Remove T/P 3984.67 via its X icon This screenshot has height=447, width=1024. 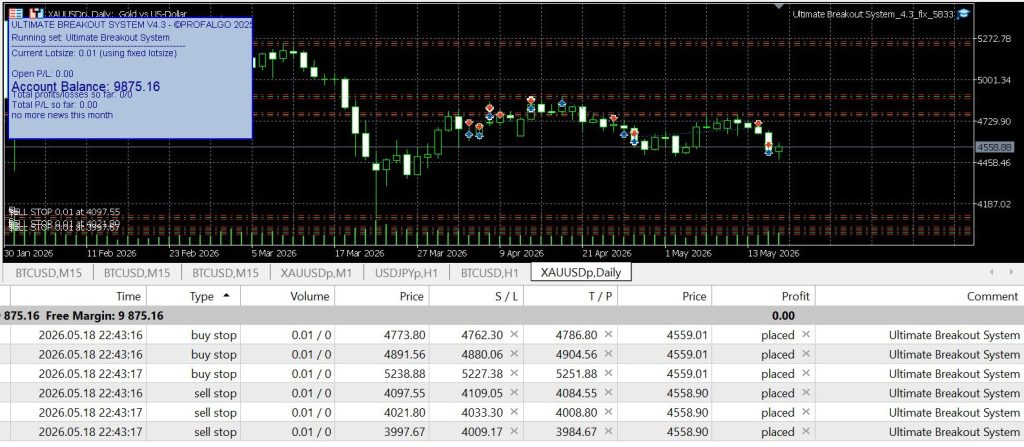[608, 432]
